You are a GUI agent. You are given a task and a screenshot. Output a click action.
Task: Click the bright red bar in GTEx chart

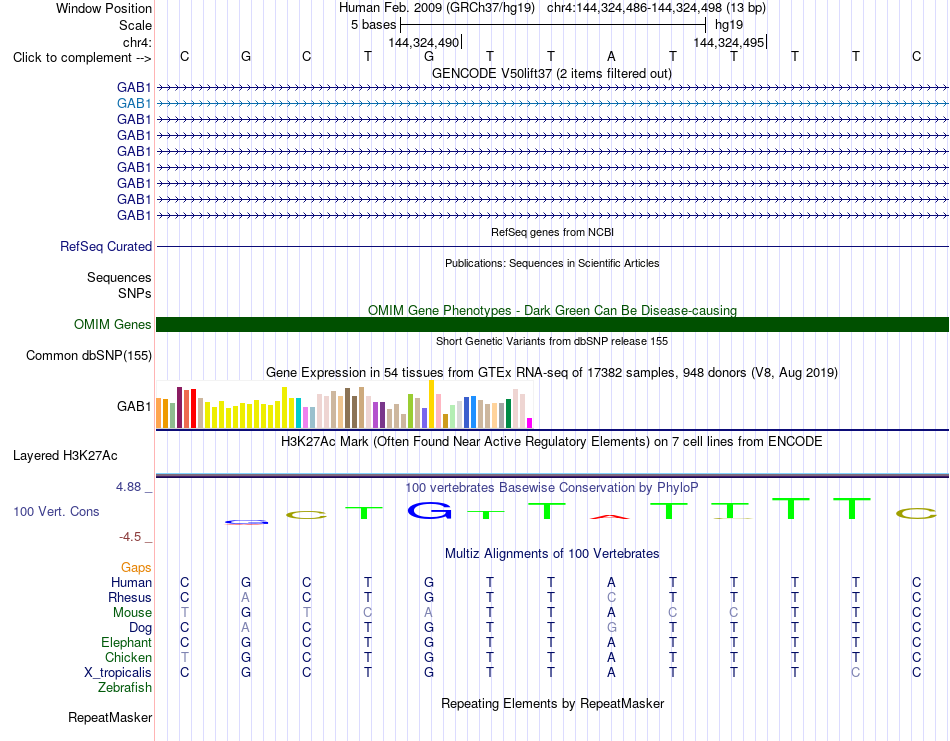tap(193, 409)
